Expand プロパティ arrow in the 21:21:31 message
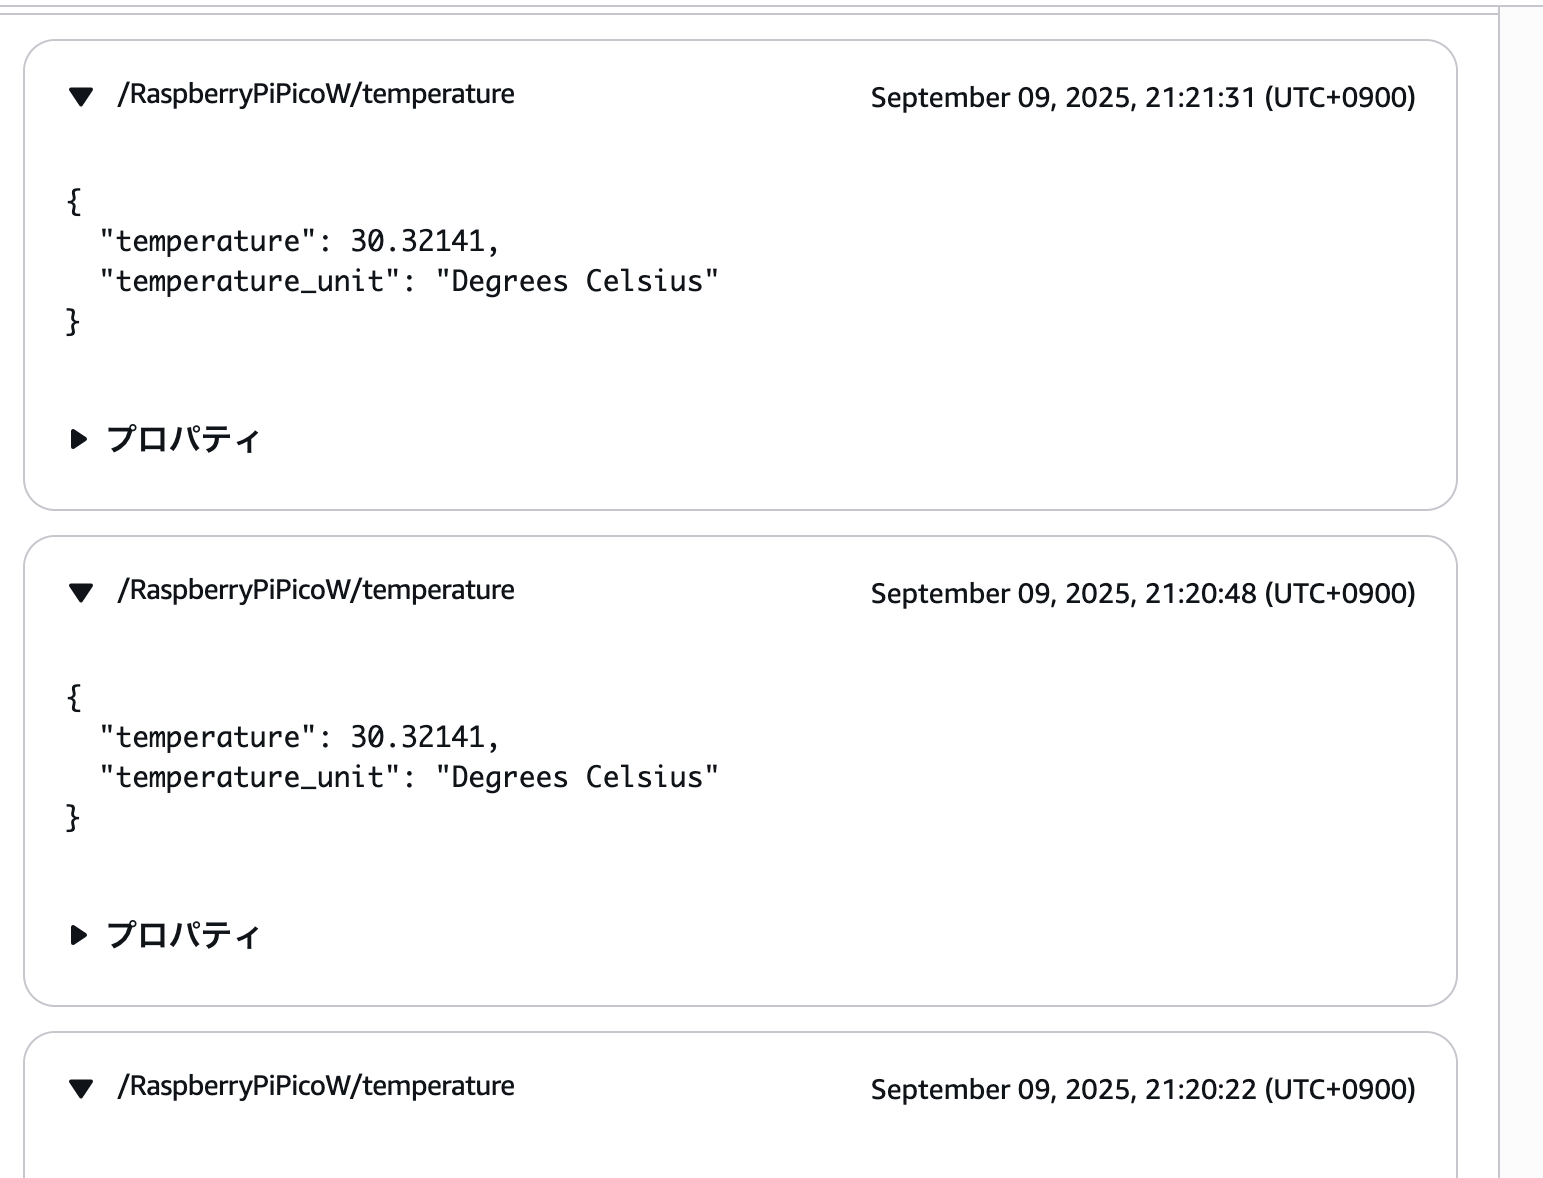This screenshot has height=1178, width=1543. (x=79, y=439)
